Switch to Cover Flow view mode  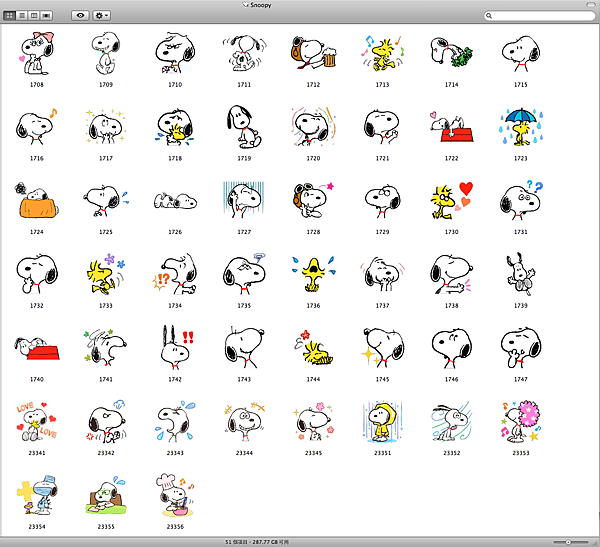click(x=46, y=16)
